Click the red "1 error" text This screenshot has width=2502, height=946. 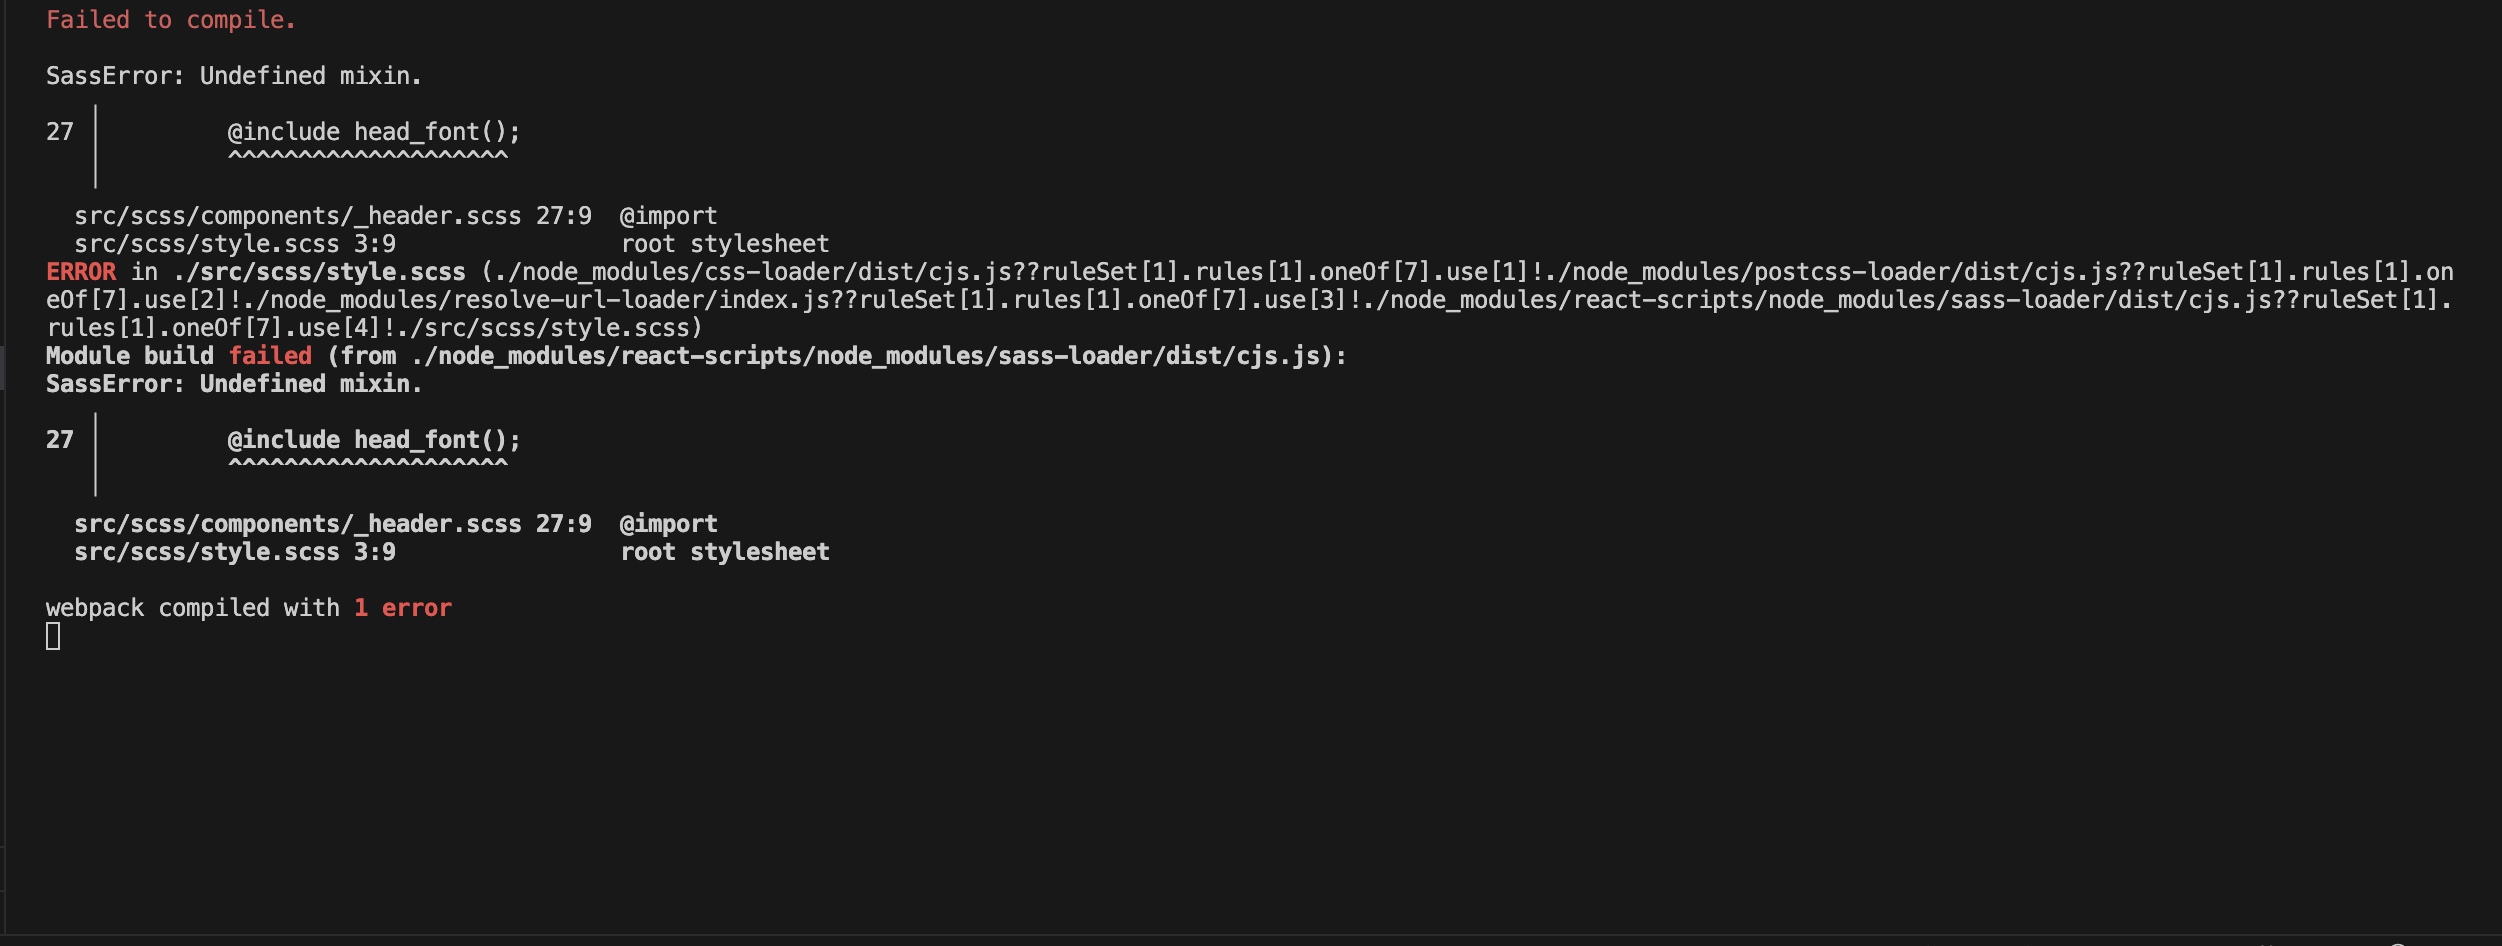pyautogui.click(x=403, y=608)
